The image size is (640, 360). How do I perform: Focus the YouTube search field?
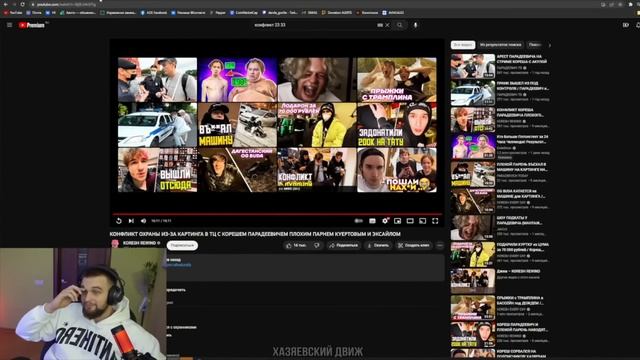314,25
